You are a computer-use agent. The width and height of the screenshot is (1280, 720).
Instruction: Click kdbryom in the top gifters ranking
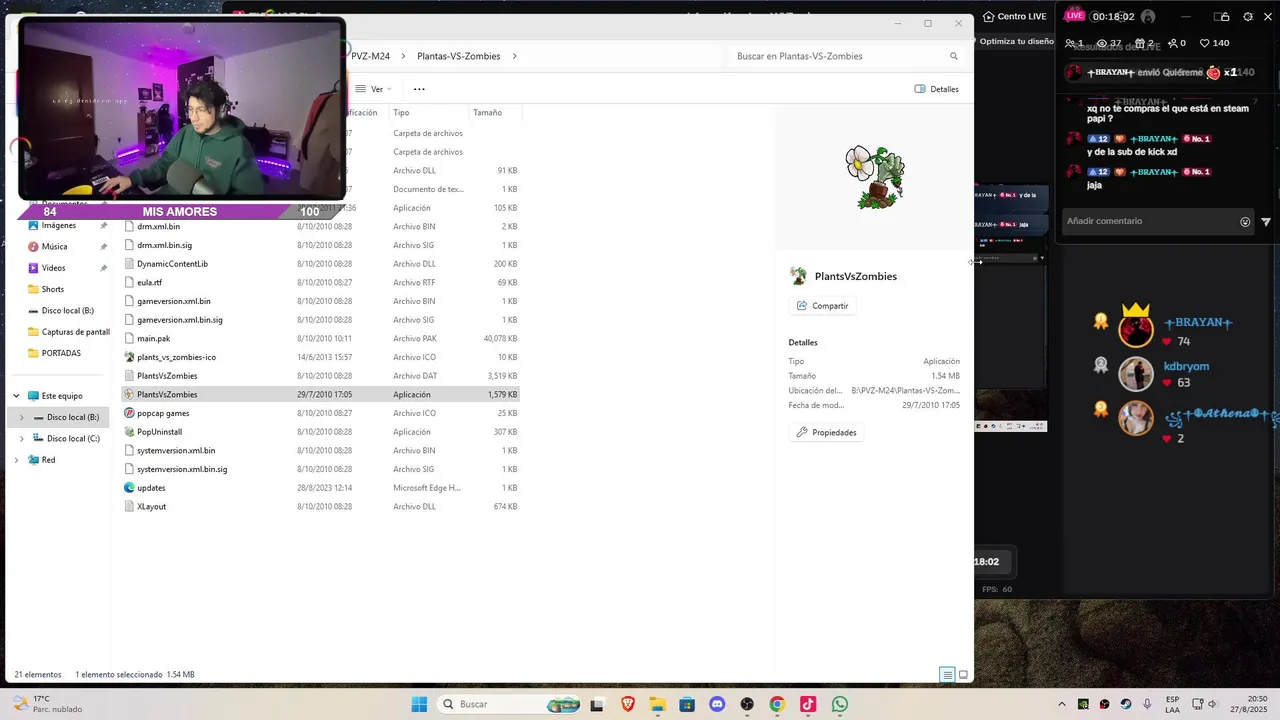(1186, 366)
